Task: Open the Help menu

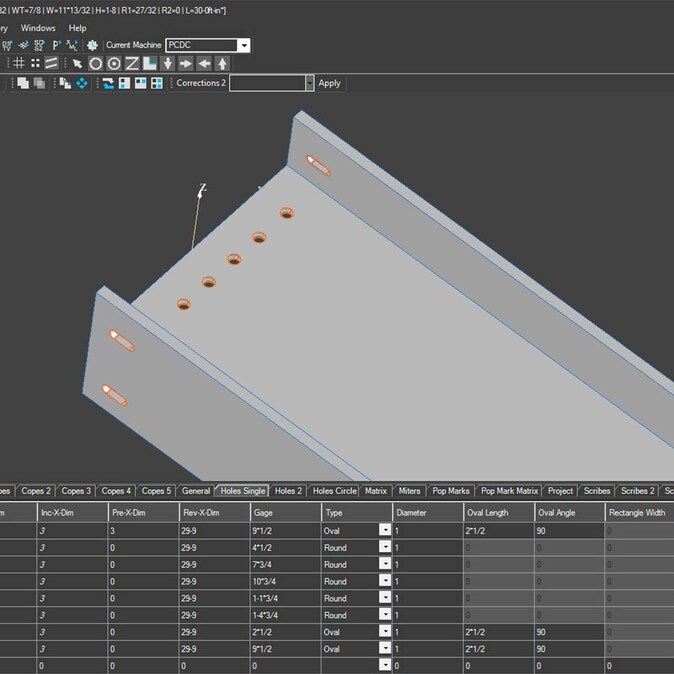Action: 77,28
